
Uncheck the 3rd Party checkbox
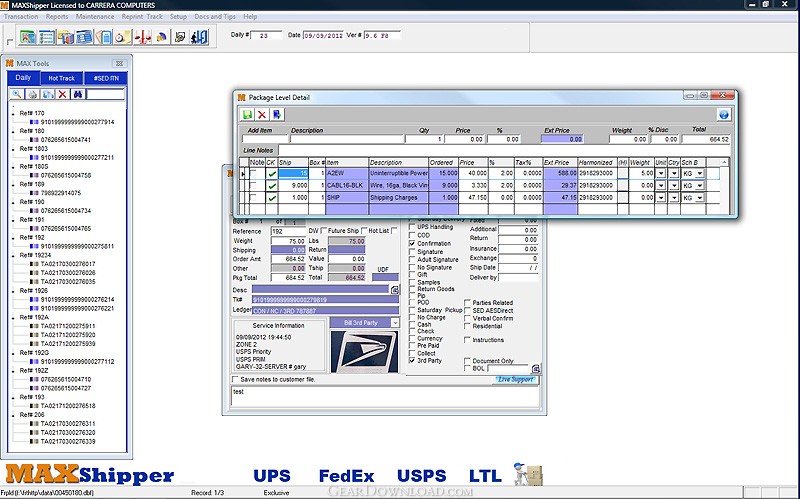pyautogui.click(x=412, y=360)
